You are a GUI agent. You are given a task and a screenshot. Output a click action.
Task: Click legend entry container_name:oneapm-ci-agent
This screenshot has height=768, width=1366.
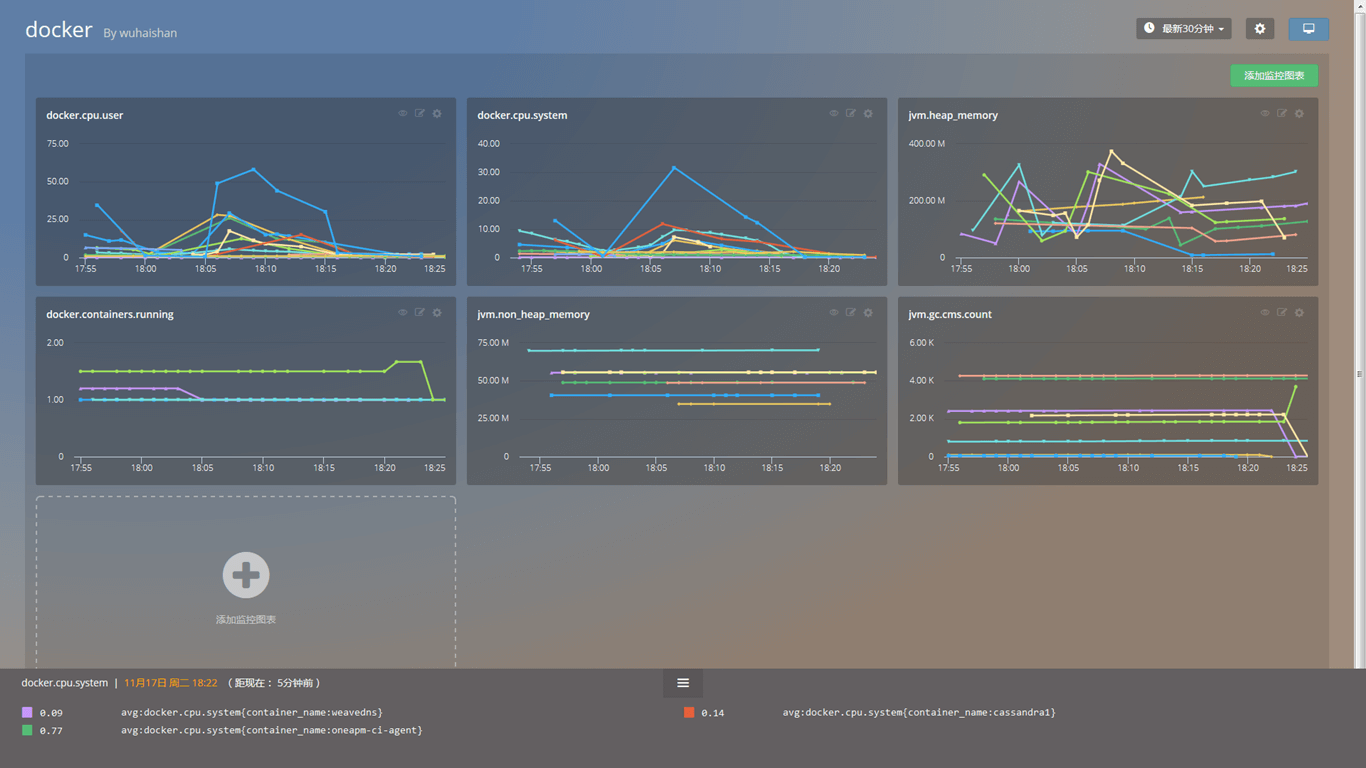point(272,731)
